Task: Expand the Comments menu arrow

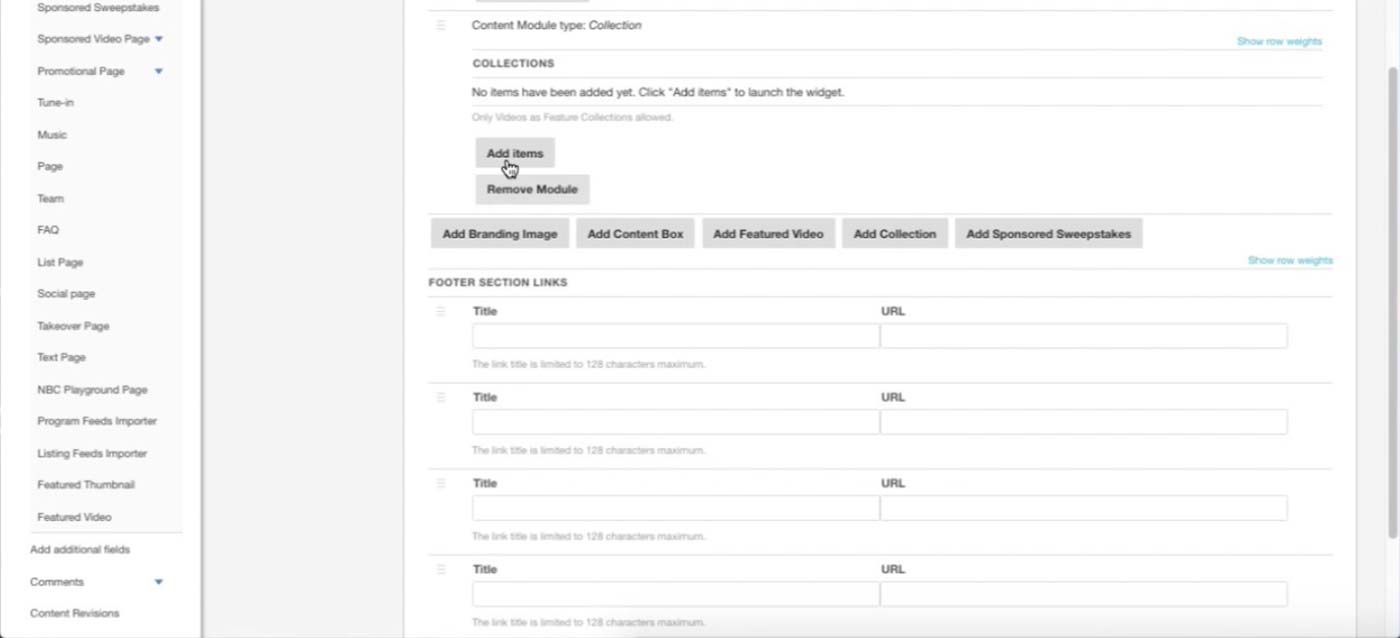Action: [159, 582]
